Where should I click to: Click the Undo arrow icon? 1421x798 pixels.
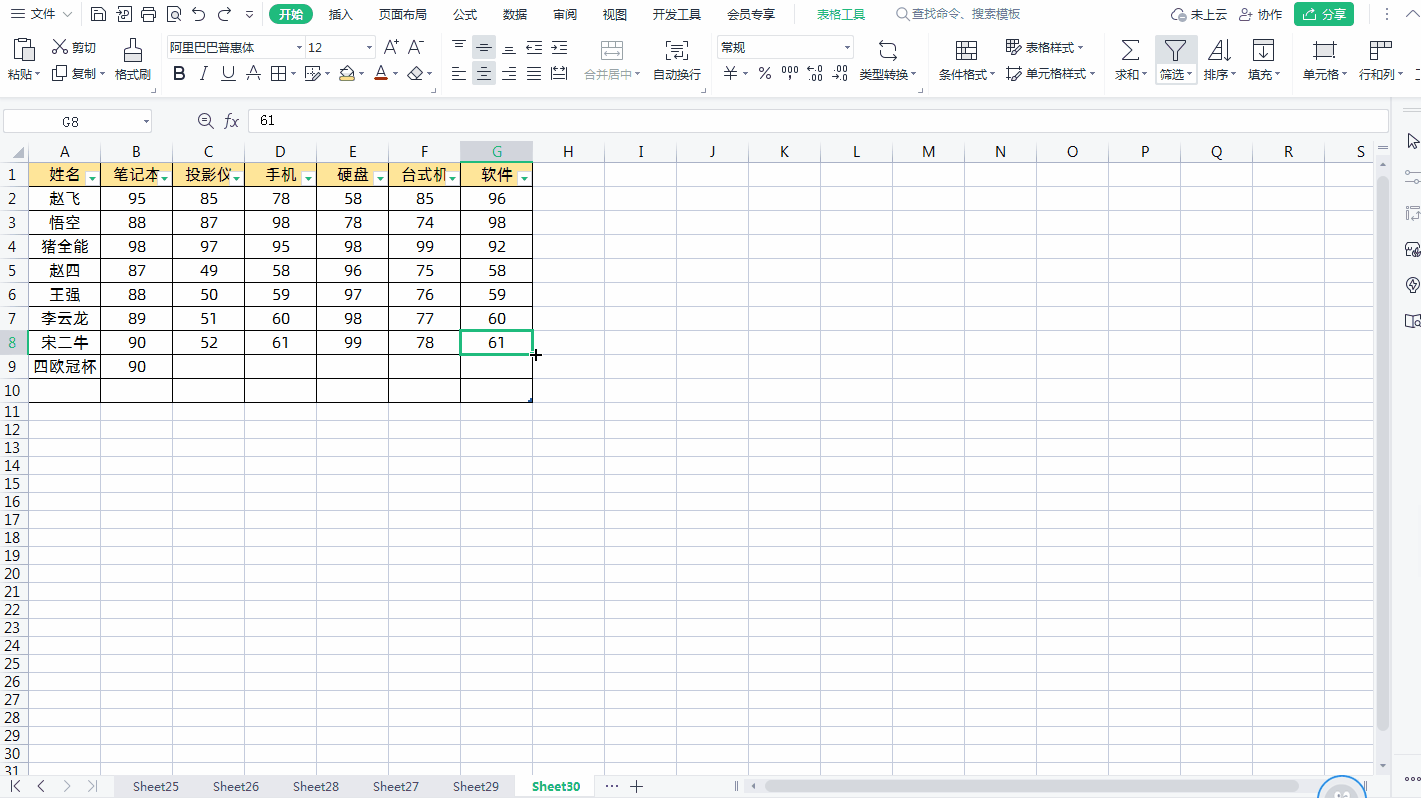(198, 14)
